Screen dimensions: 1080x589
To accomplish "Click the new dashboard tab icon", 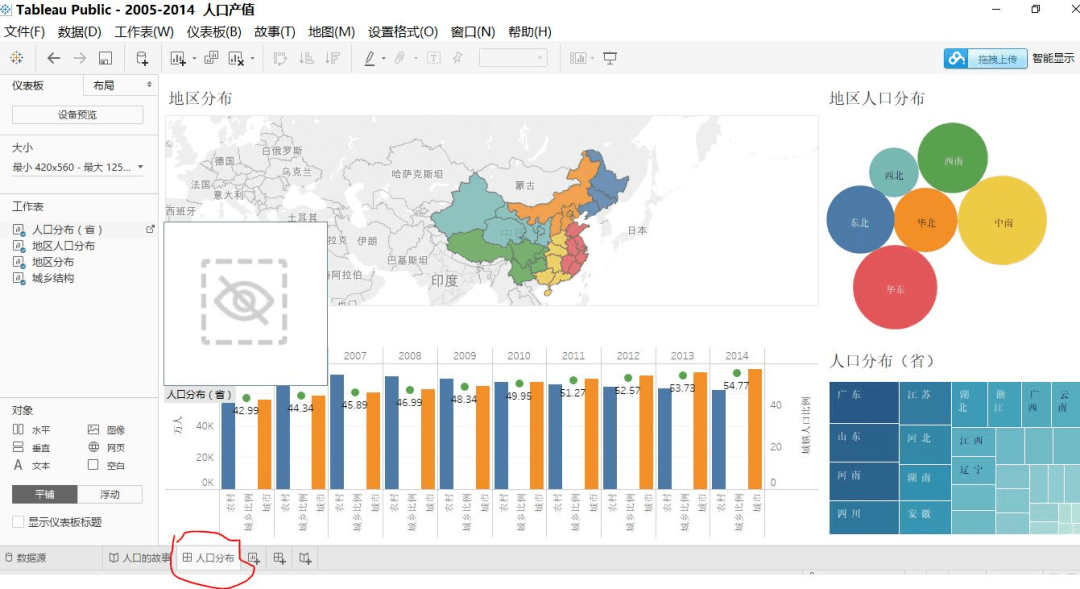I will pos(279,559).
